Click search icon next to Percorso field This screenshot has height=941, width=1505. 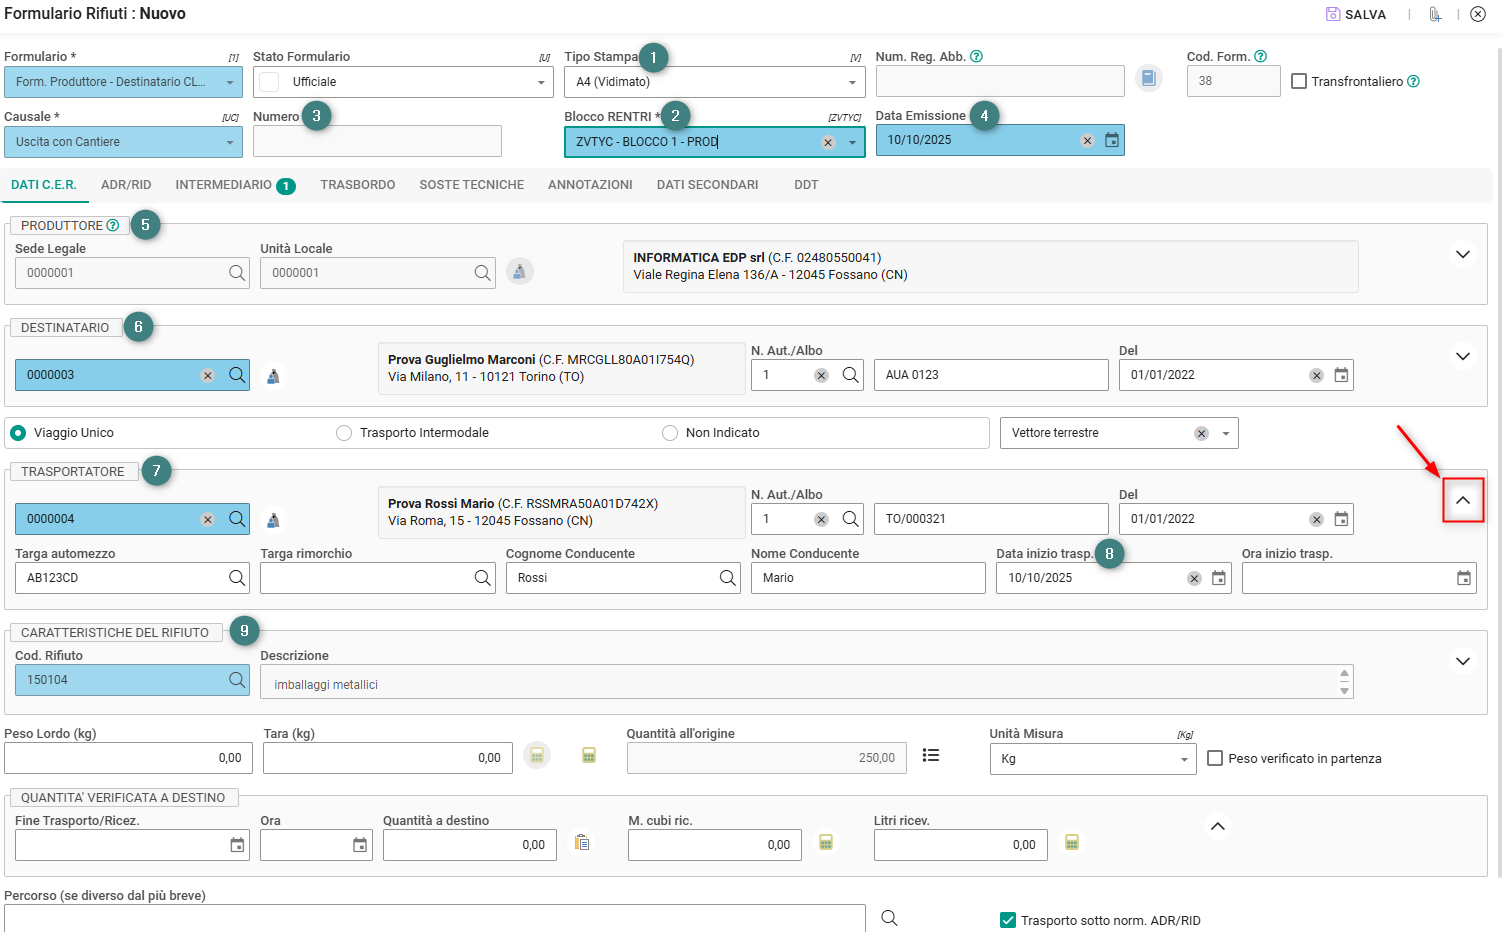click(889, 918)
